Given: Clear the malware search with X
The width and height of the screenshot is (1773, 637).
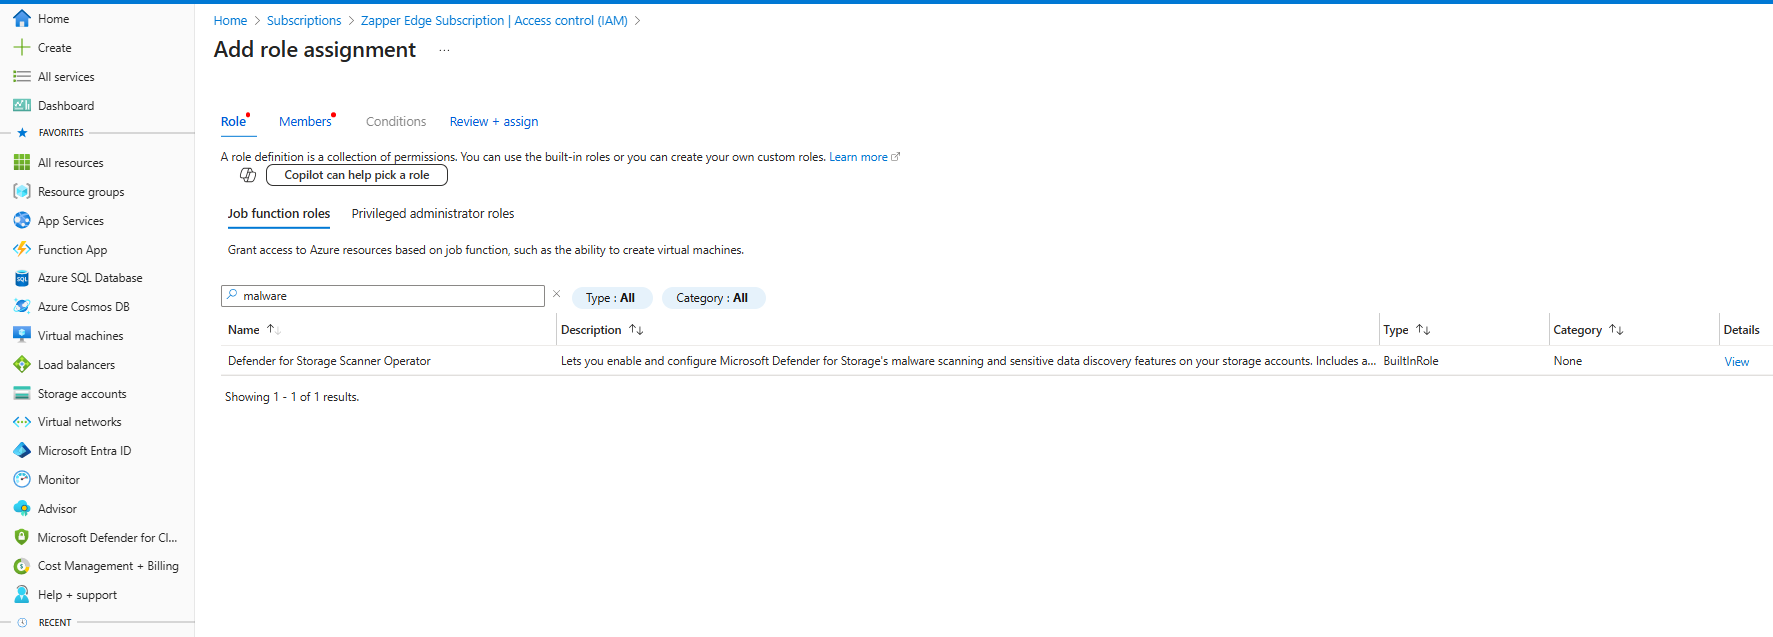Looking at the screenshot, I should tap(557, 294).
